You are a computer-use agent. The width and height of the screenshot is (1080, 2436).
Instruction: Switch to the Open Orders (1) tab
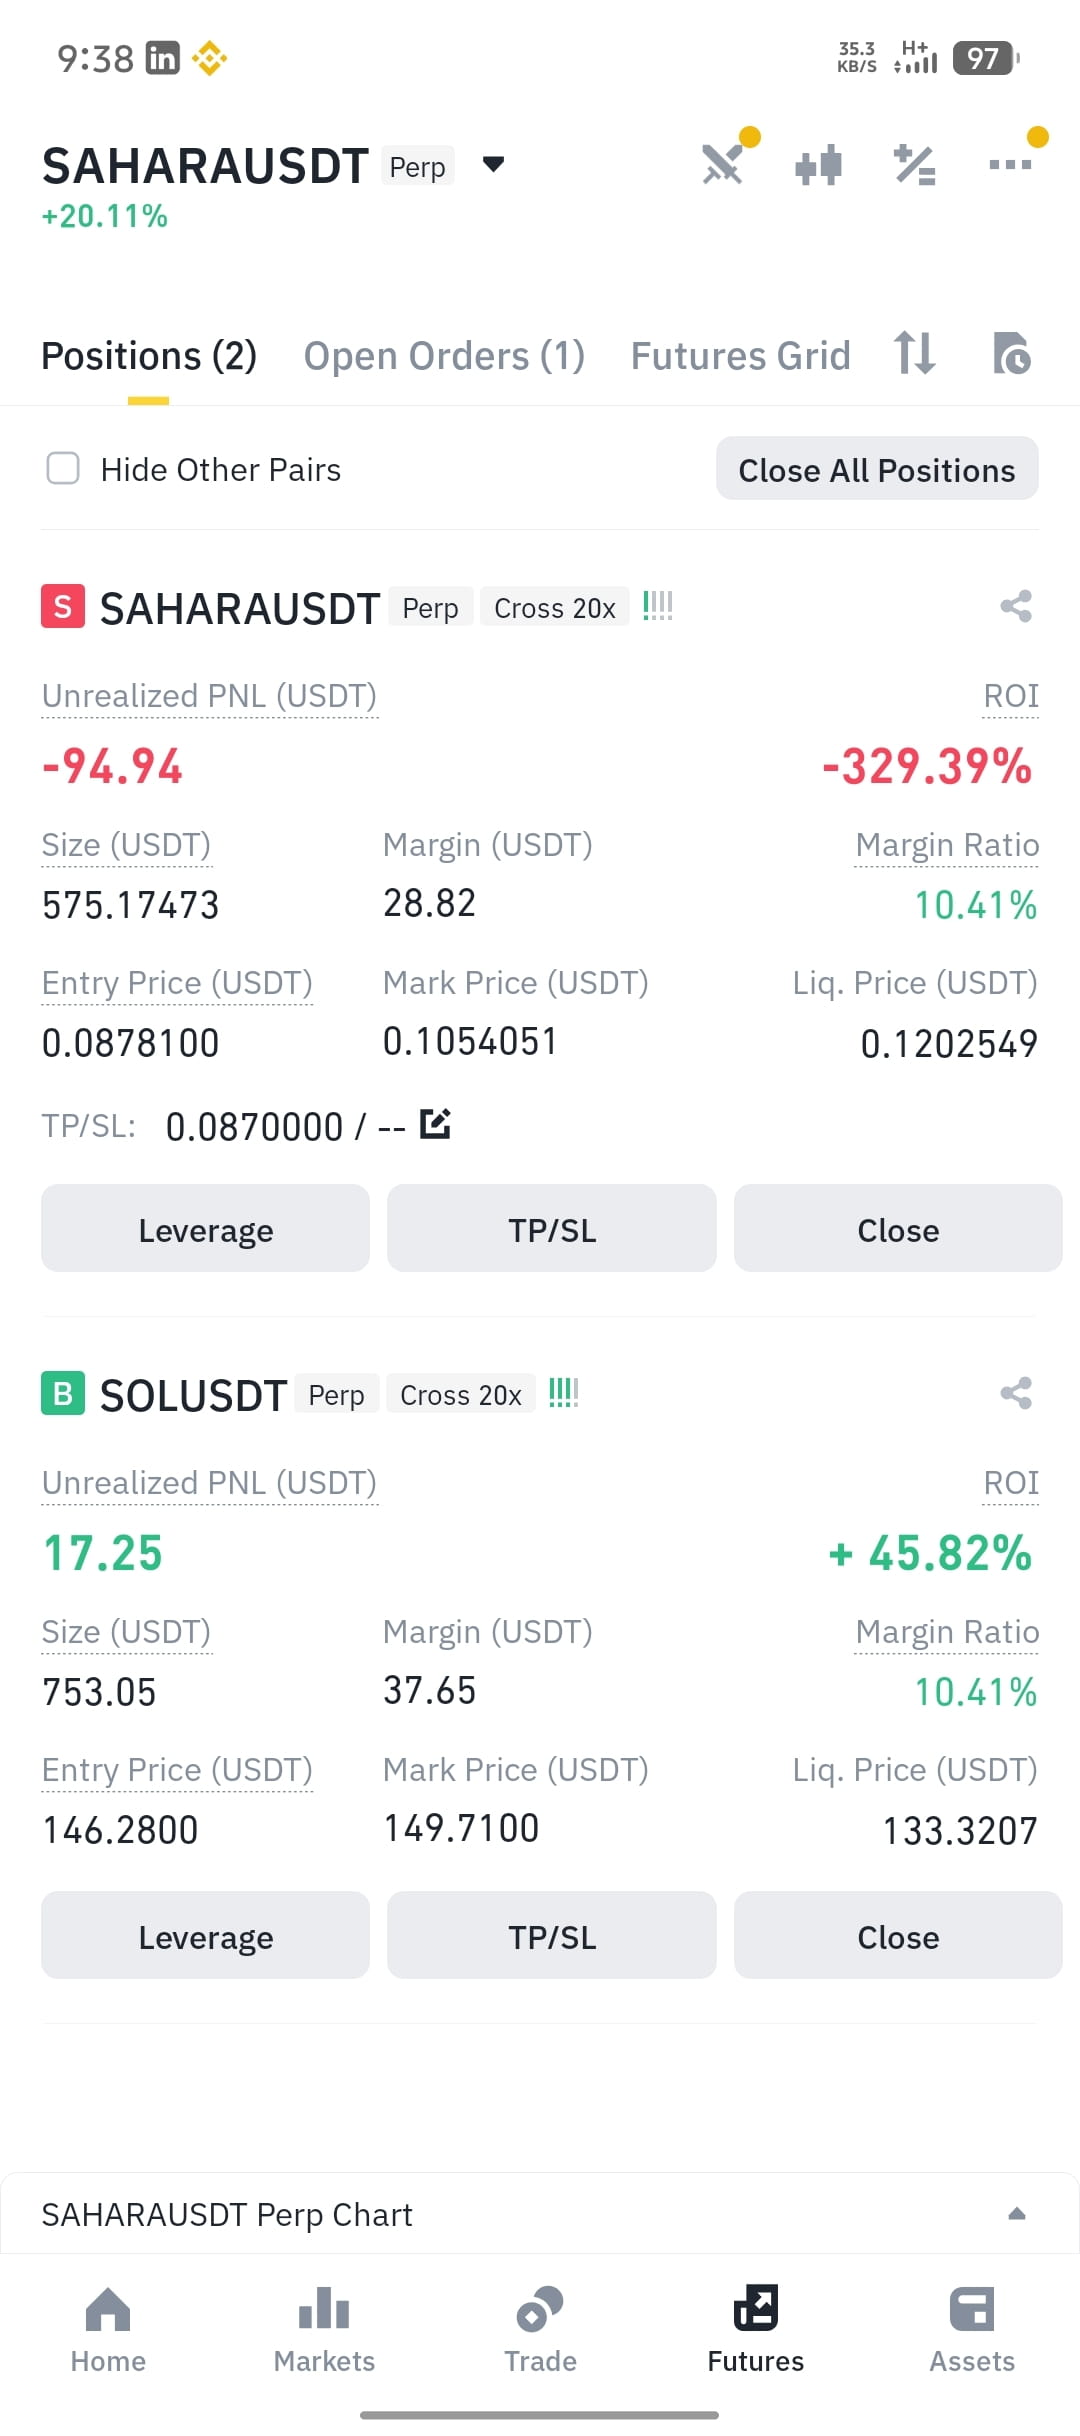pyautogui.click(x=444, y=356)
